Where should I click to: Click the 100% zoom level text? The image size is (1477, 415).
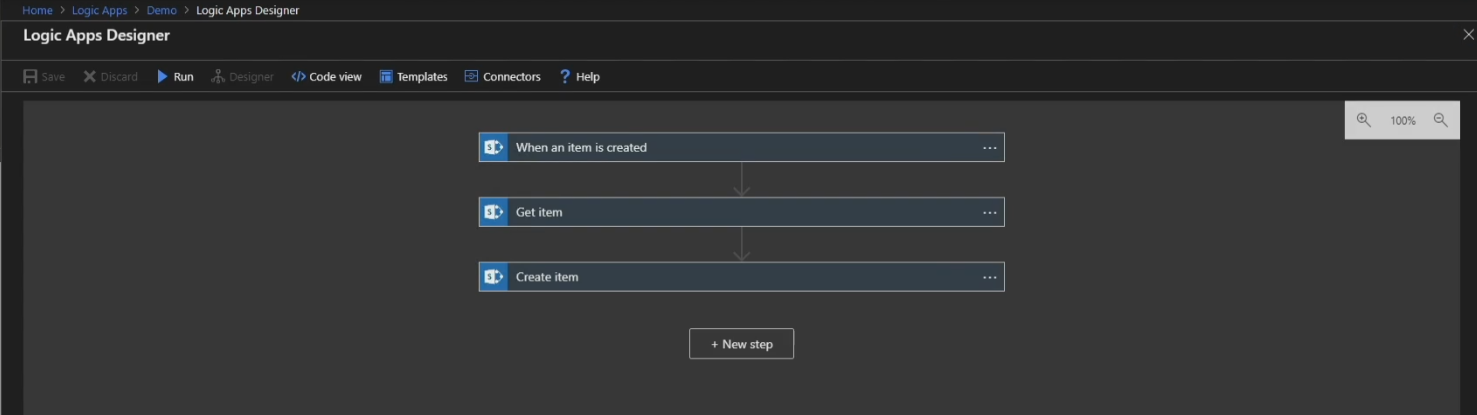pos(1403,121)
